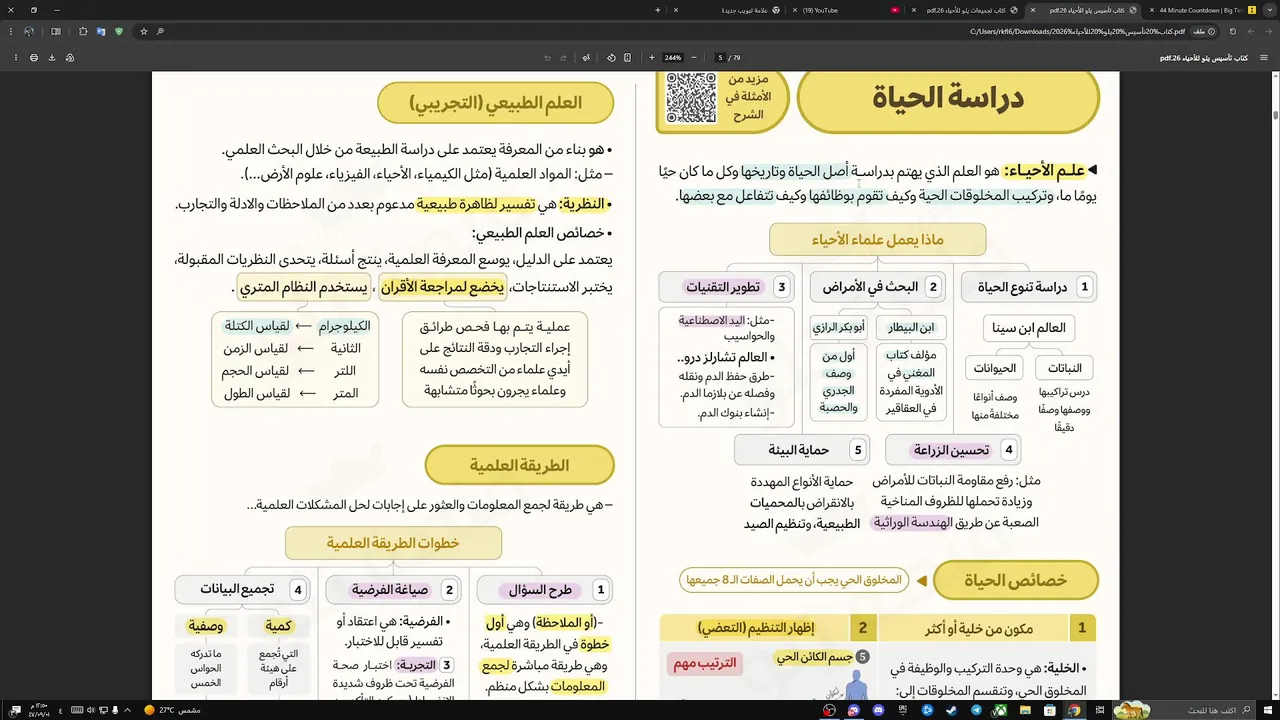Click the 244% zoom level field
Viewport: 1280px width, 720px height.
[x=673, y=58]
